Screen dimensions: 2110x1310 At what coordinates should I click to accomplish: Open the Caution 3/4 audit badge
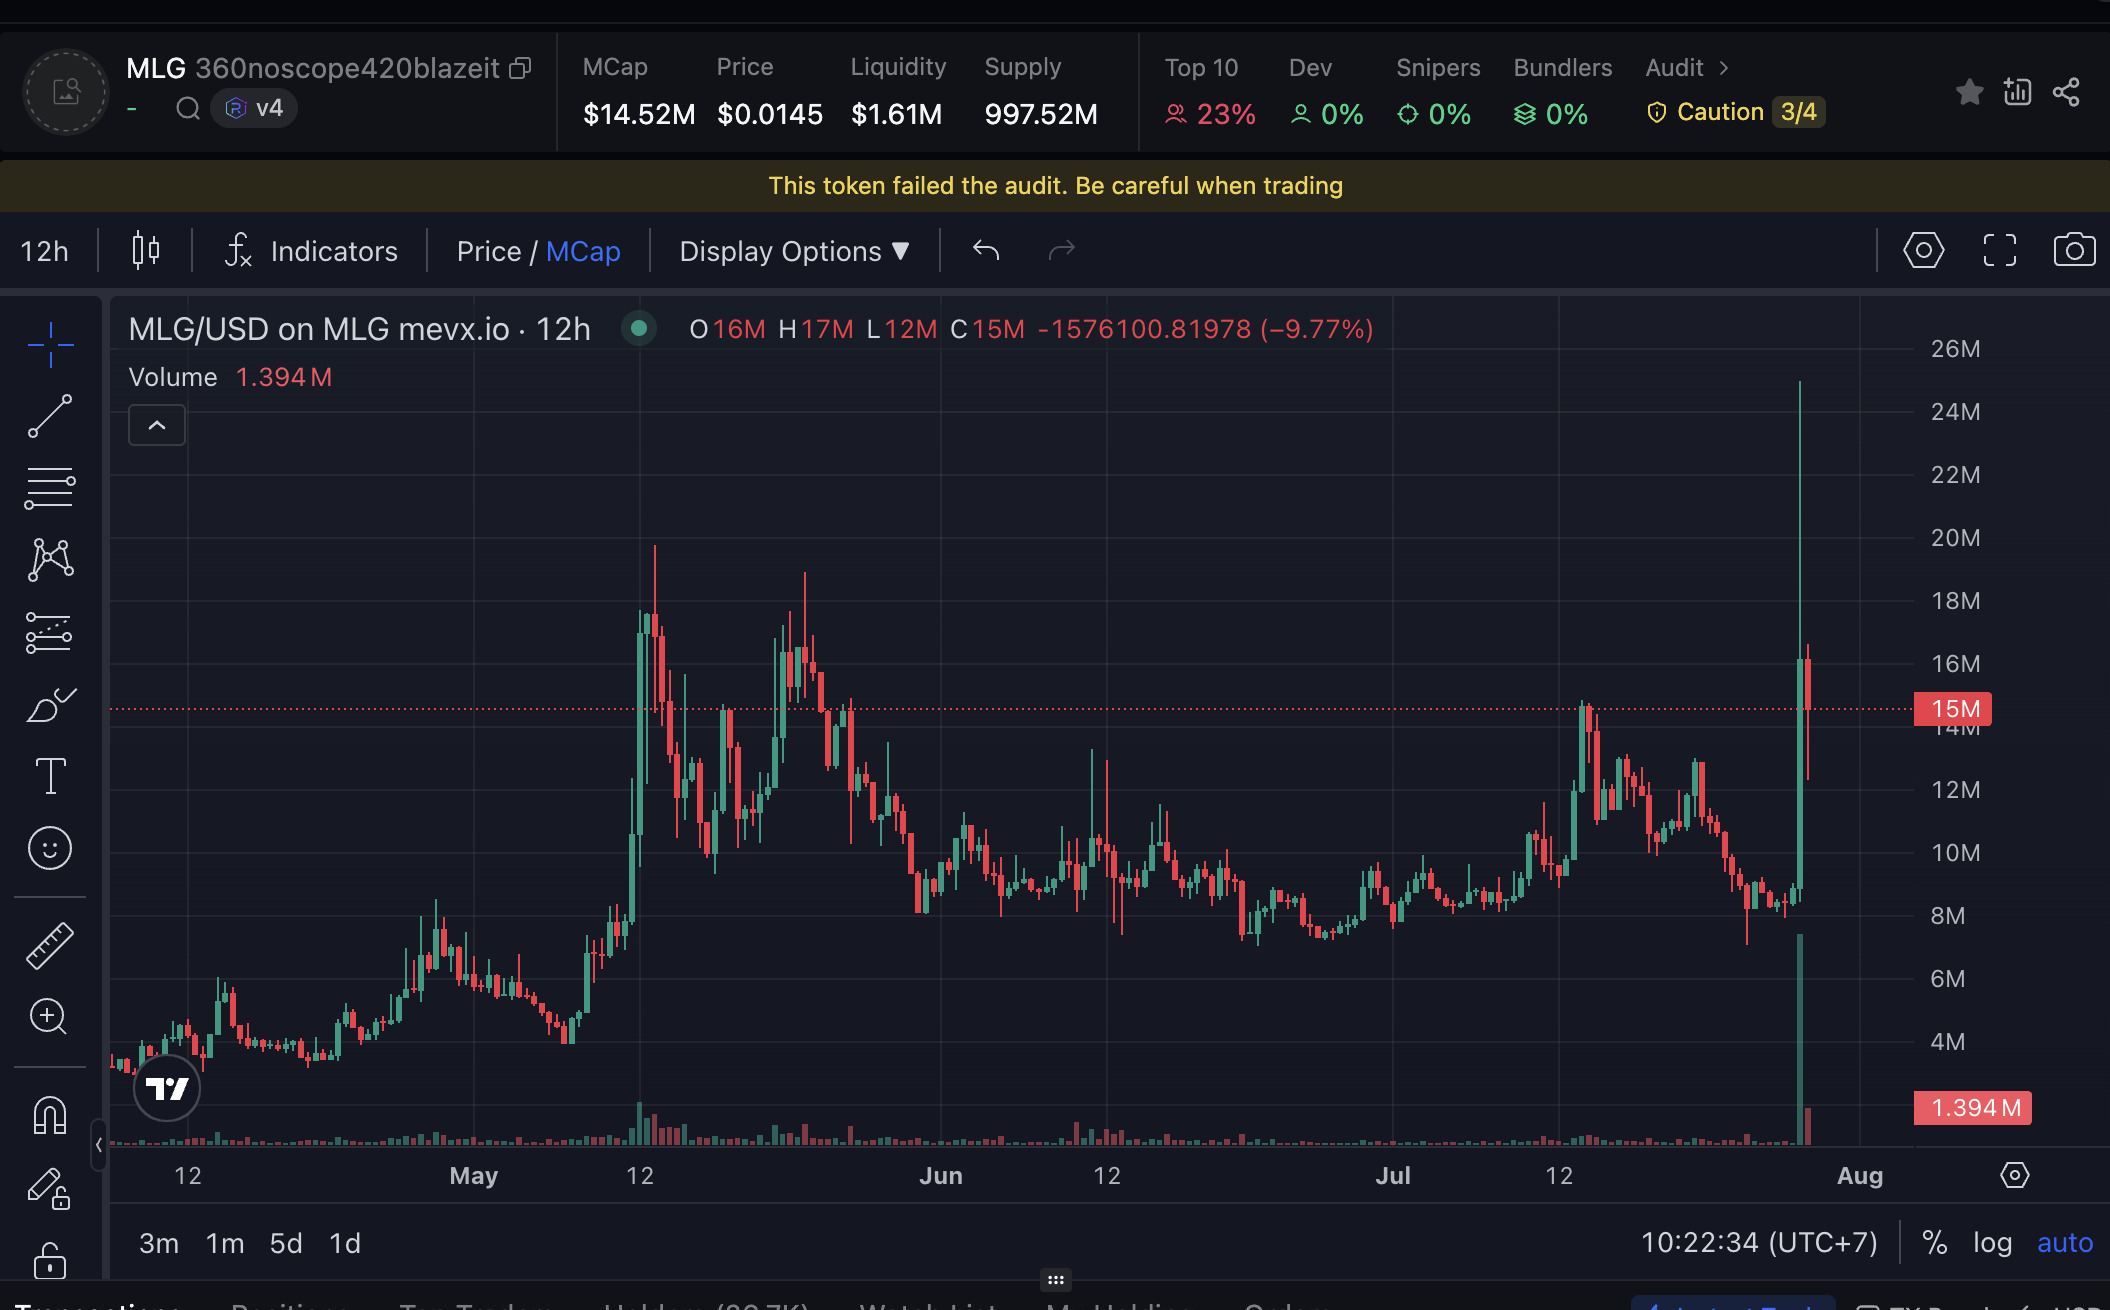coord(1736,112)
